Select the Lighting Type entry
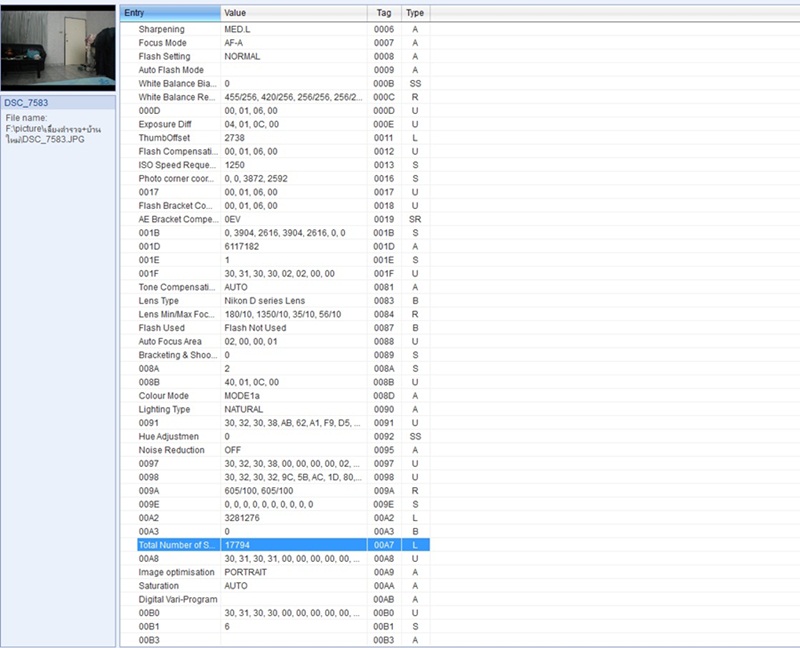 click(x=164, y=409)
